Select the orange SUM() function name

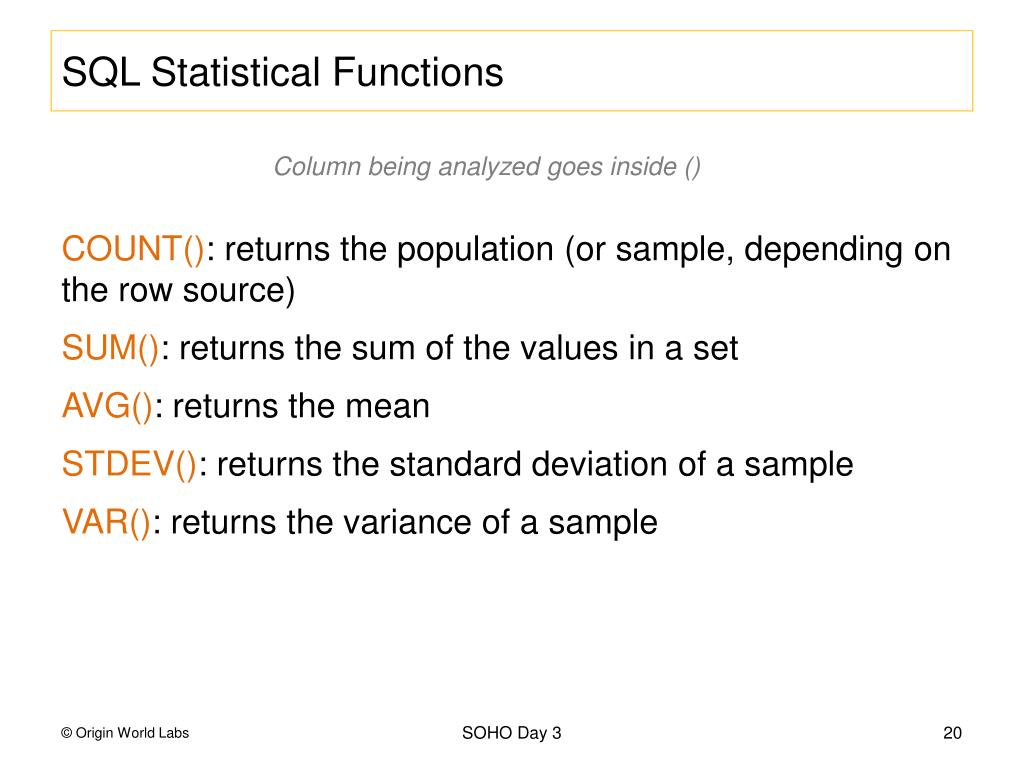tap(110, 348)
